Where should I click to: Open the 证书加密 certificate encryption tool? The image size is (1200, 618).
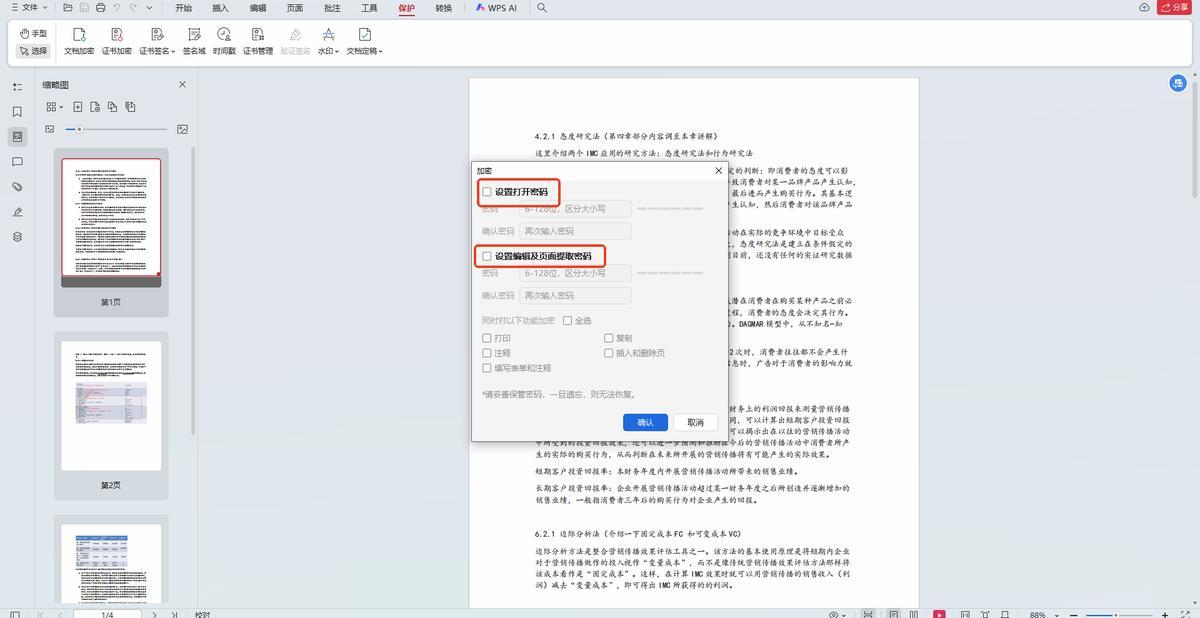(x=117, y=40)
